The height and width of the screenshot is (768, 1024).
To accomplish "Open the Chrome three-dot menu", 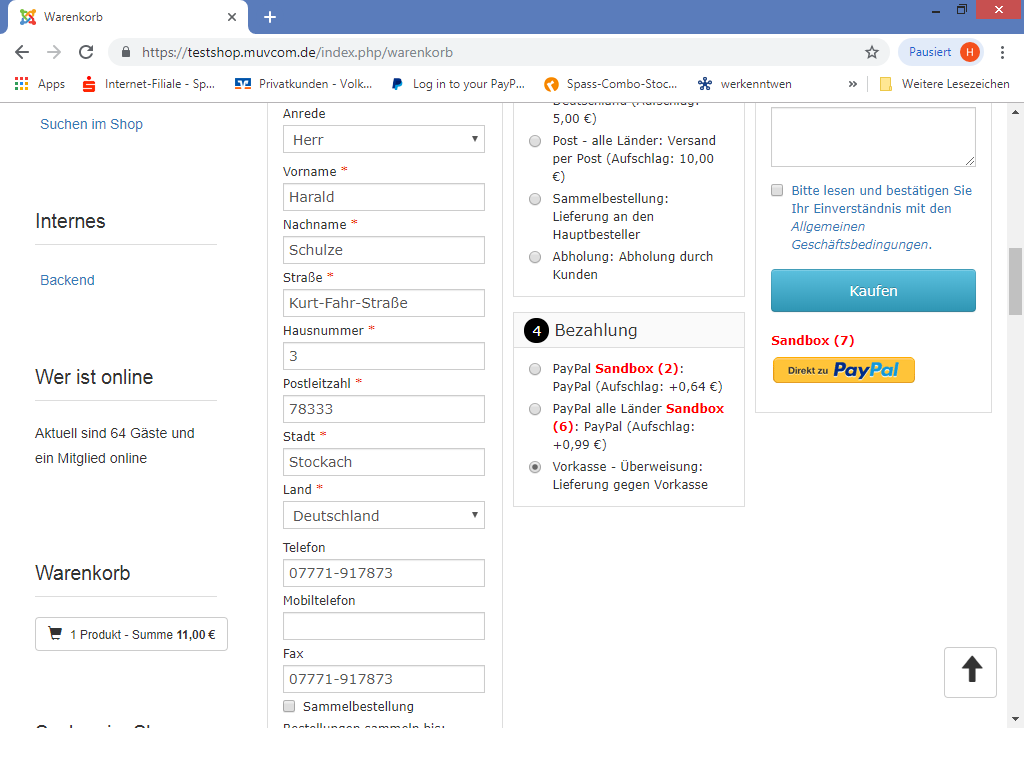I will pyautogui.click(x=1002, y=52).
